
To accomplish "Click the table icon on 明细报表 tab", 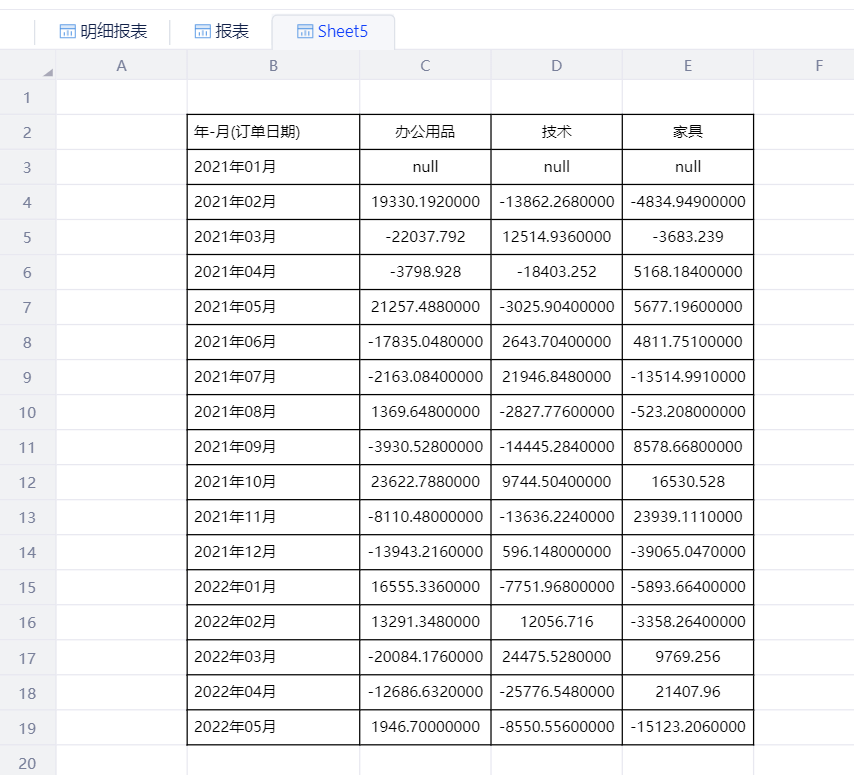I will click(68, 32).
